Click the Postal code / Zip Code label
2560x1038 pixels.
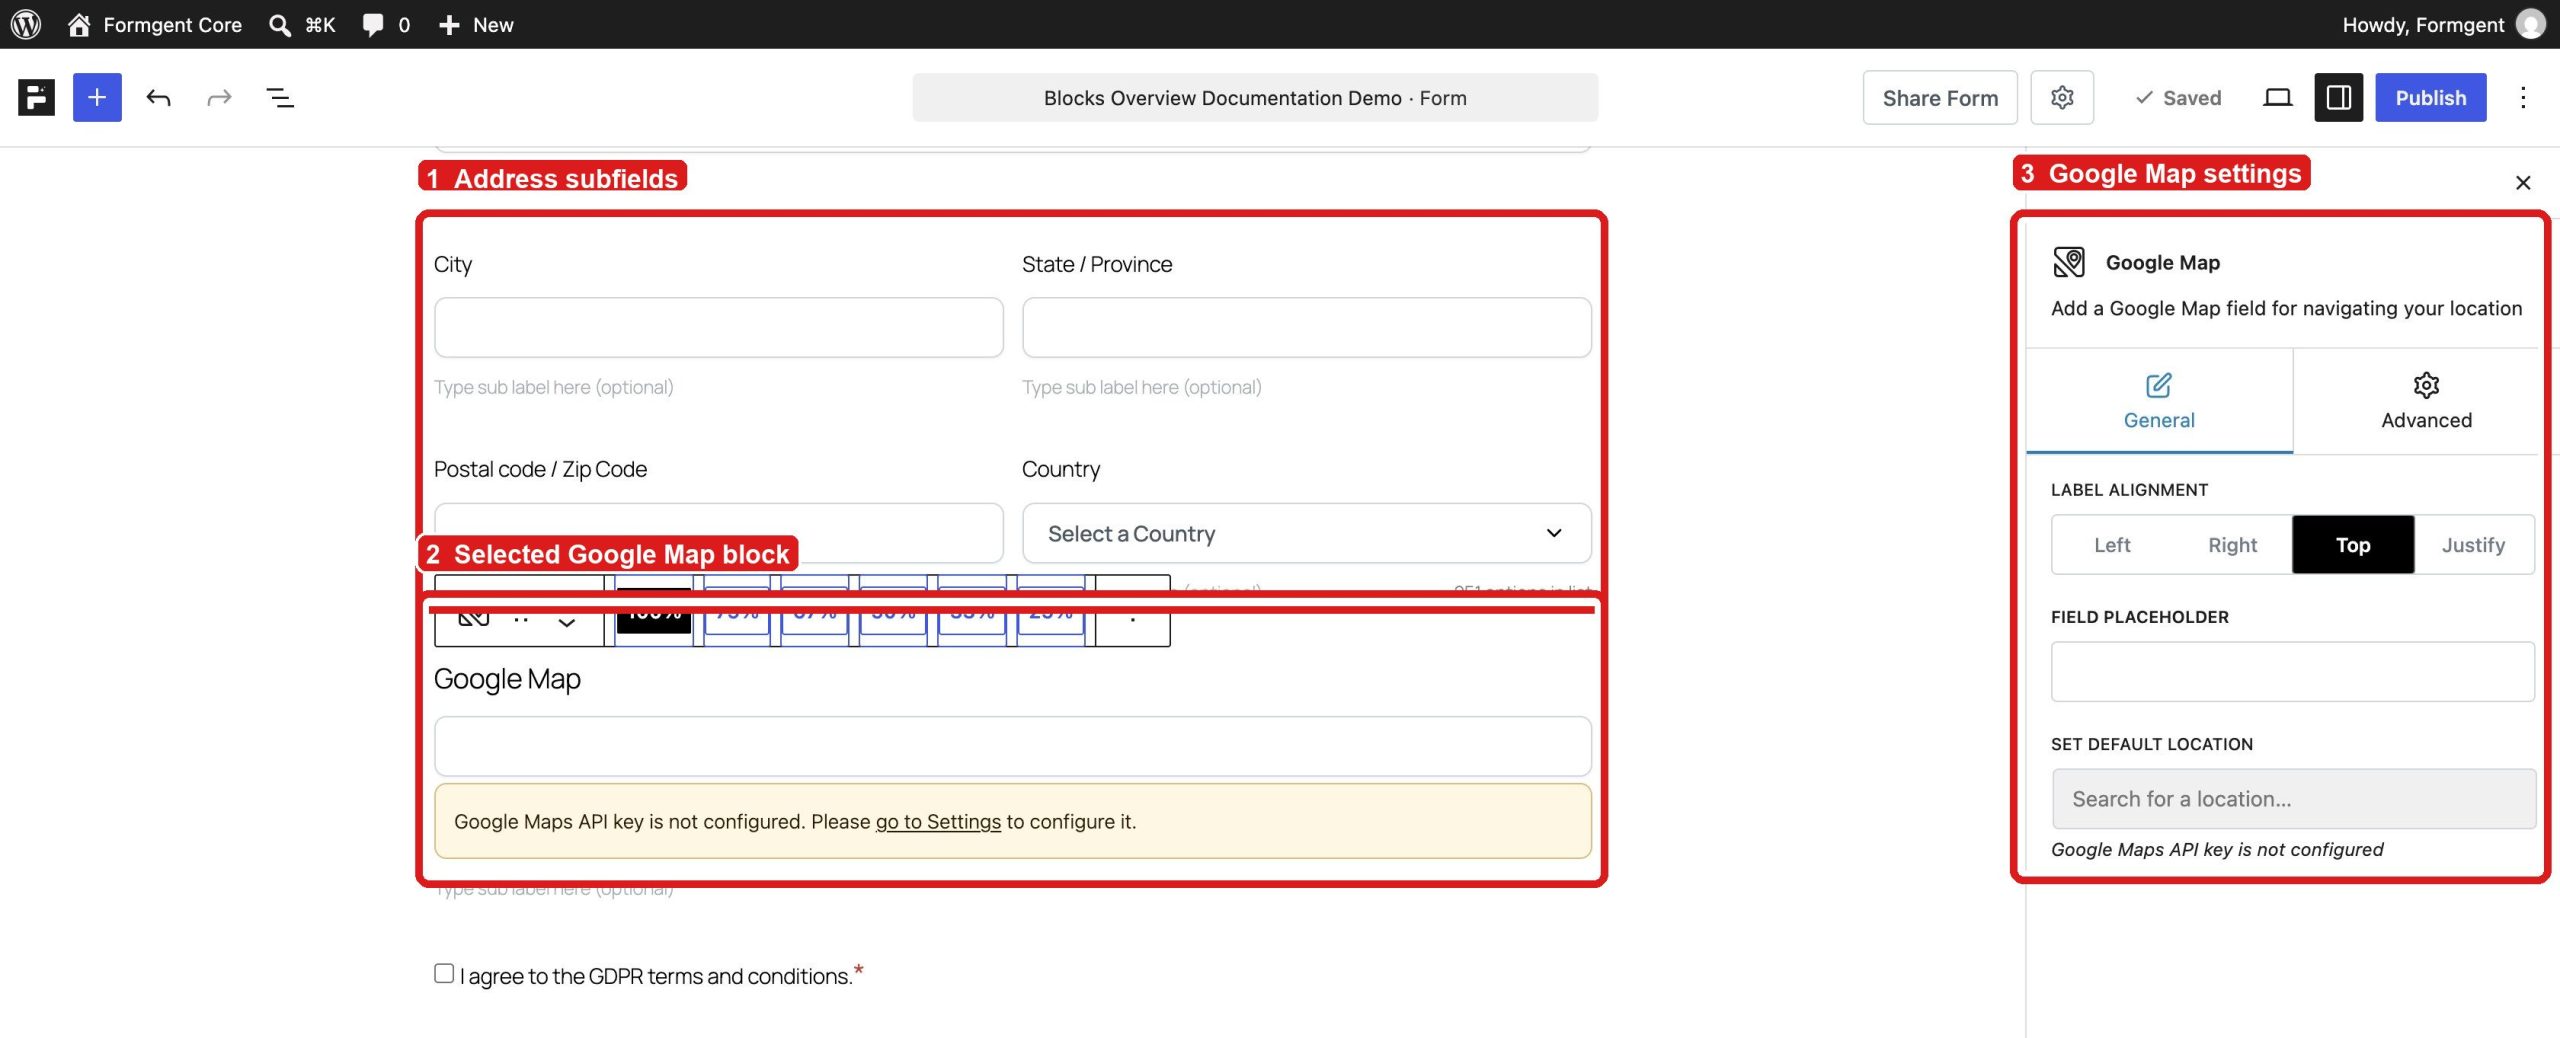pos(540,469)
